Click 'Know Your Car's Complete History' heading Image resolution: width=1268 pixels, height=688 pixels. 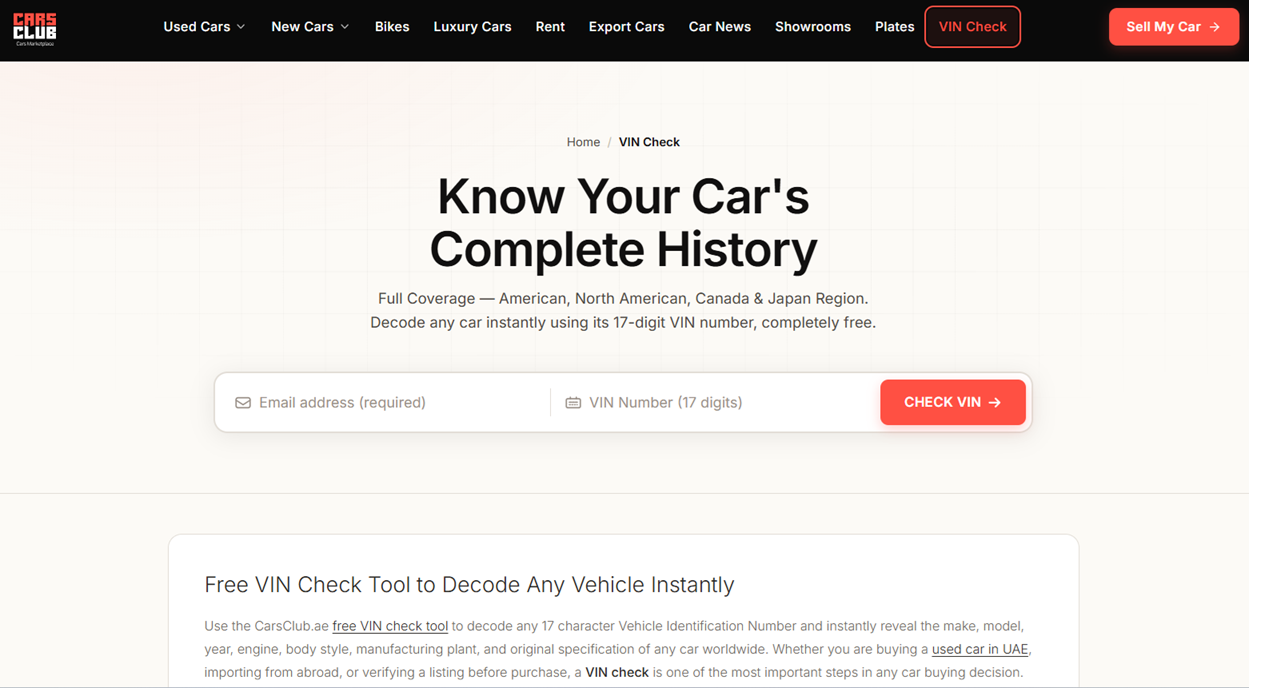coord(623,223)
